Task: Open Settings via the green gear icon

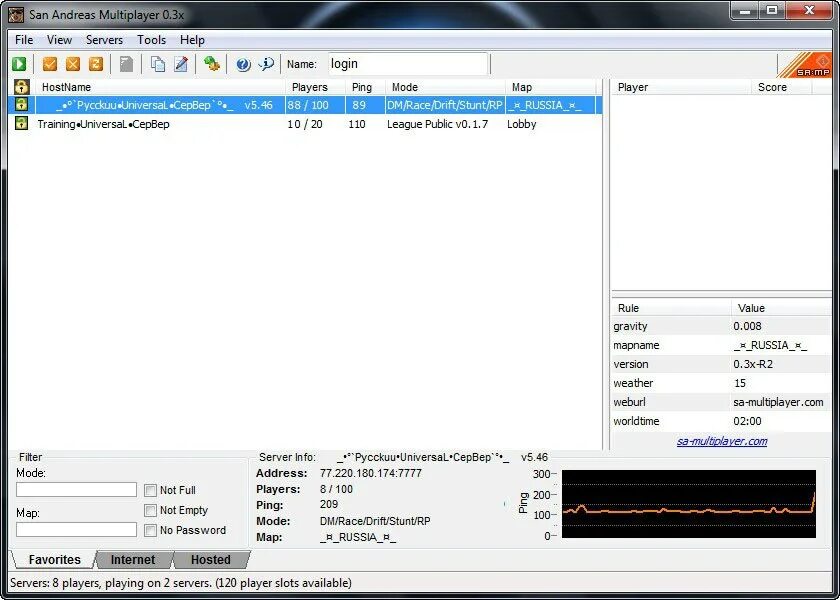Action: [x=212, y=64]
